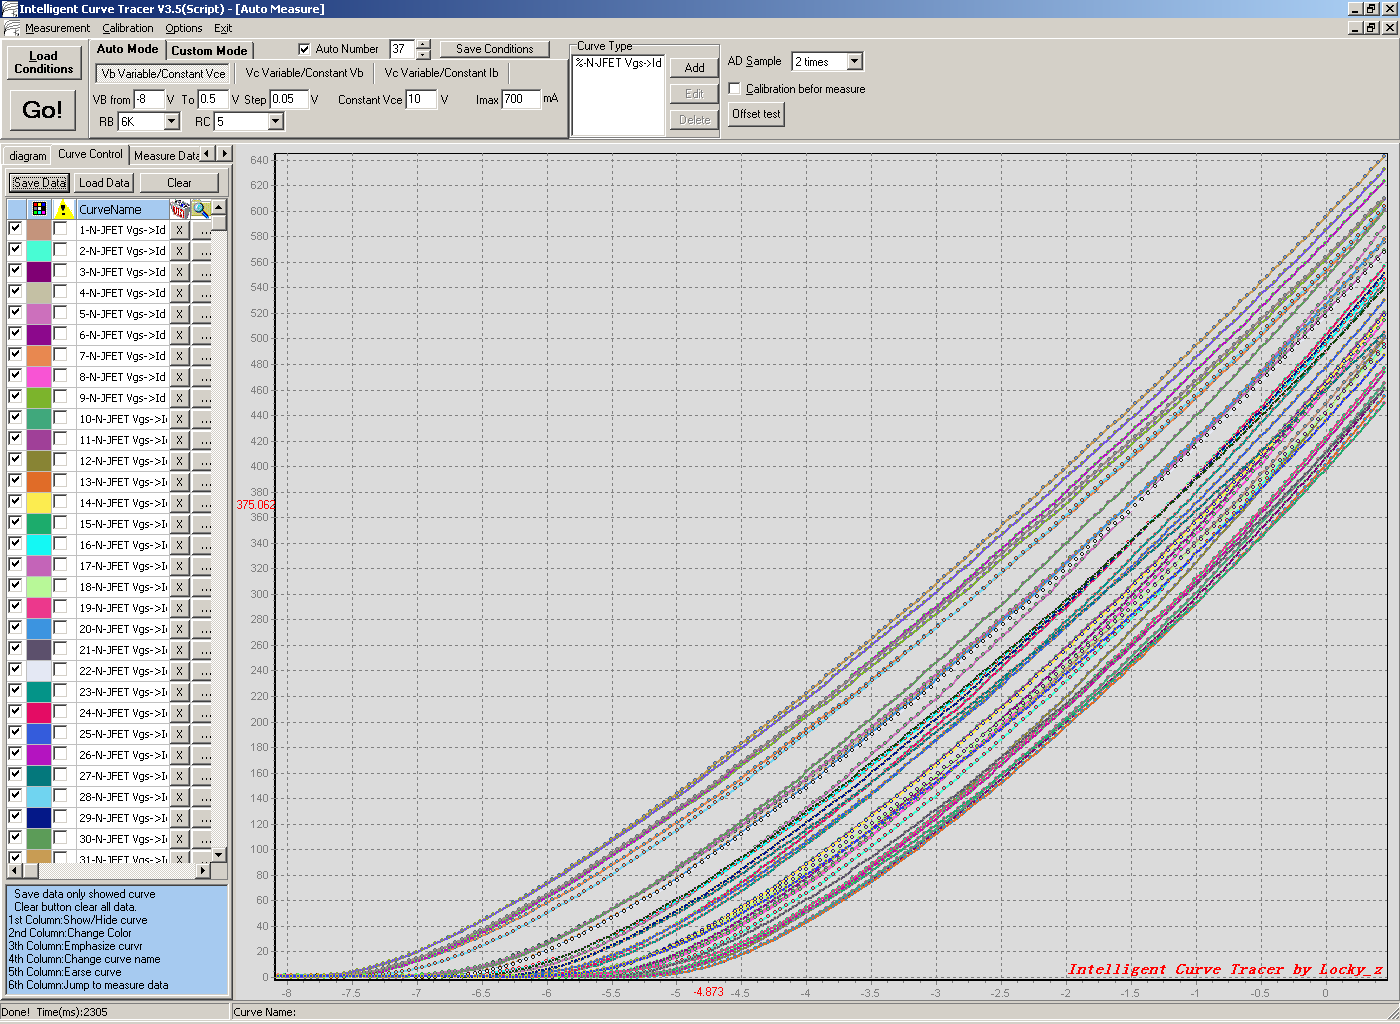Change color swatch of curve 7-N-JFET
Image resolution: width=1400 pixels, height=1024 pixels.
pos(39,356)
